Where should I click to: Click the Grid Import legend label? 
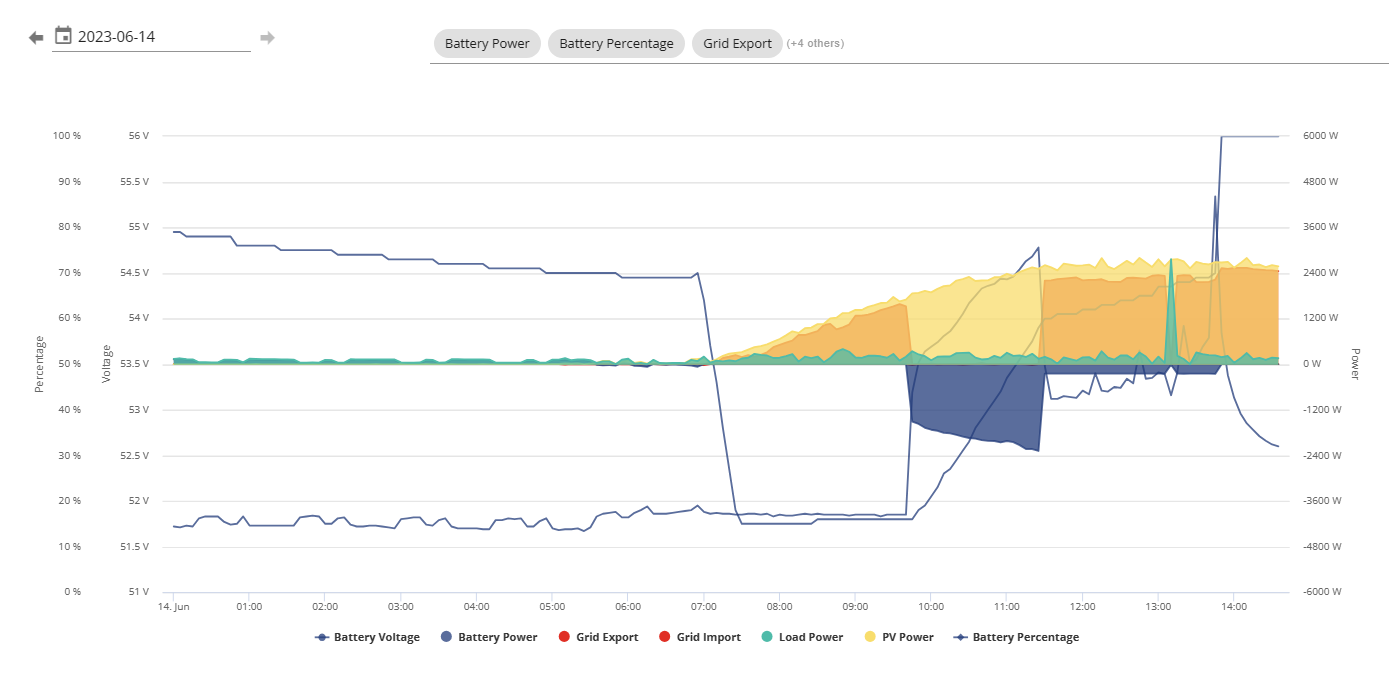(709, 637)
